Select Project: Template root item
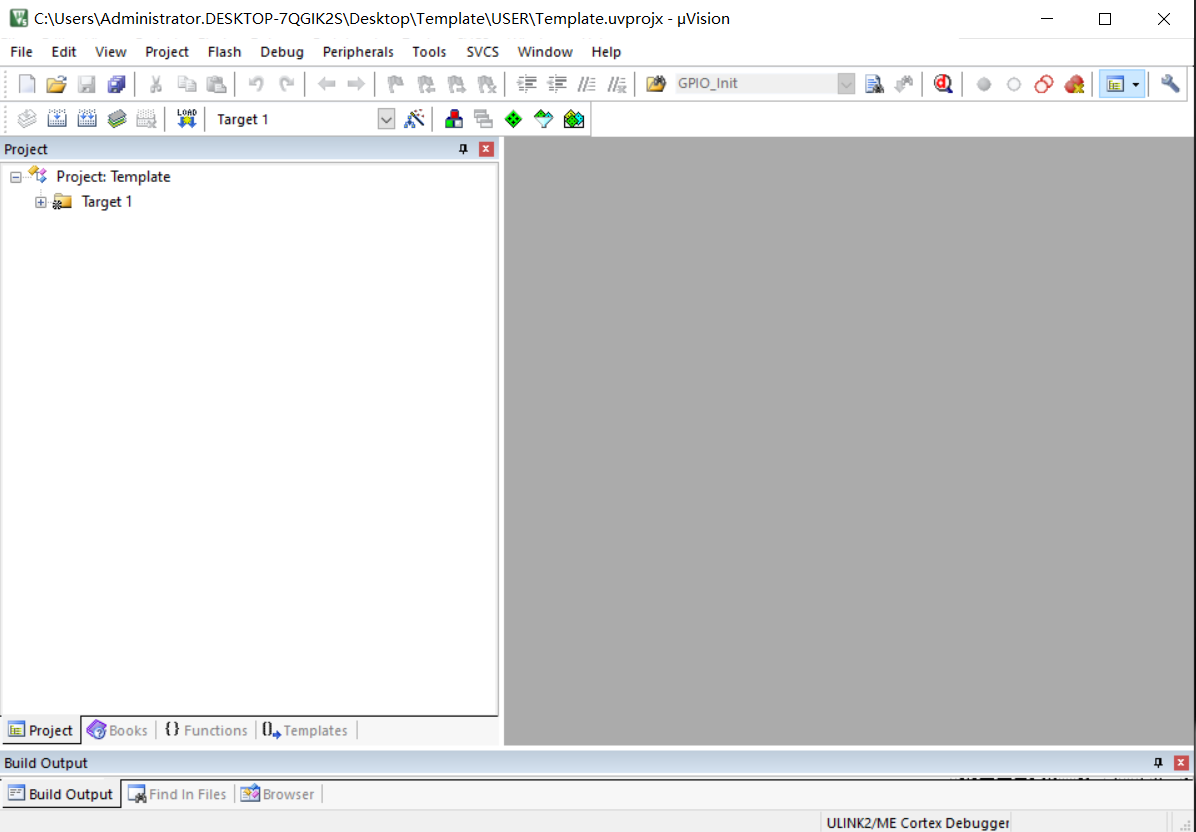 tap(113, 177)
